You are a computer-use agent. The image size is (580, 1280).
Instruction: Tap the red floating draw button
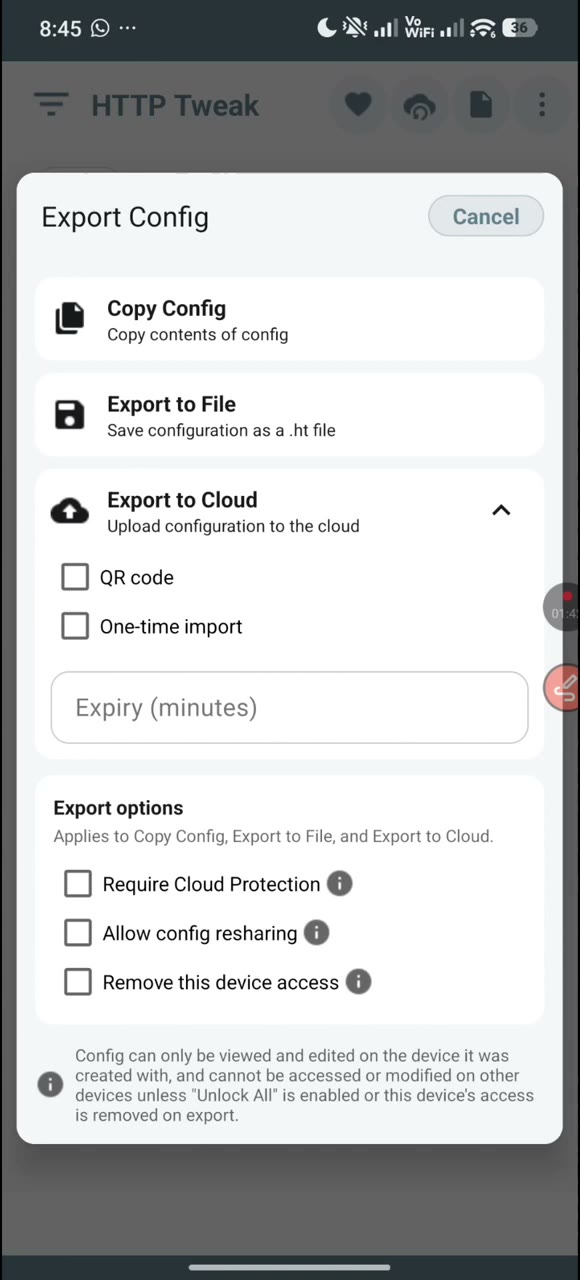click(x=563, y=688)
